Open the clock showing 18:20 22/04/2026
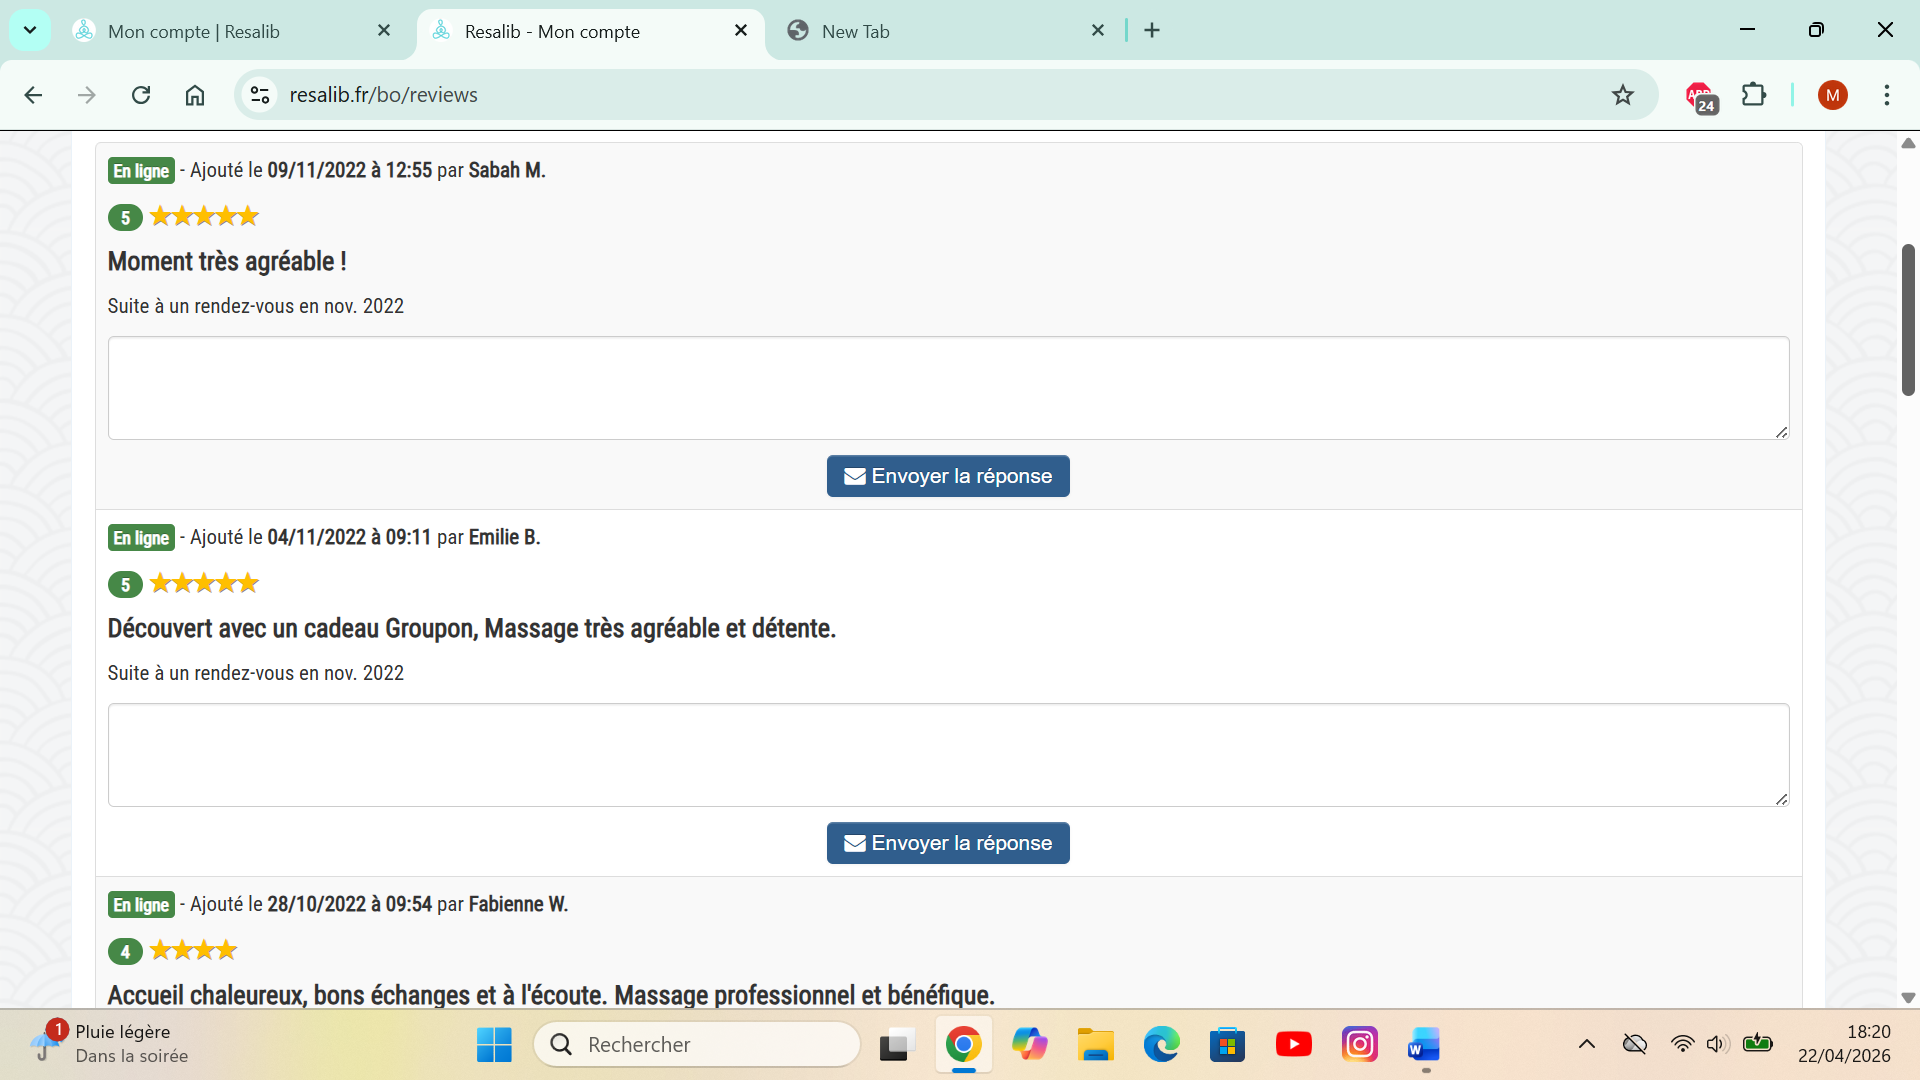The height and width of the screenshot is (1080, 1920). 1844,1045
